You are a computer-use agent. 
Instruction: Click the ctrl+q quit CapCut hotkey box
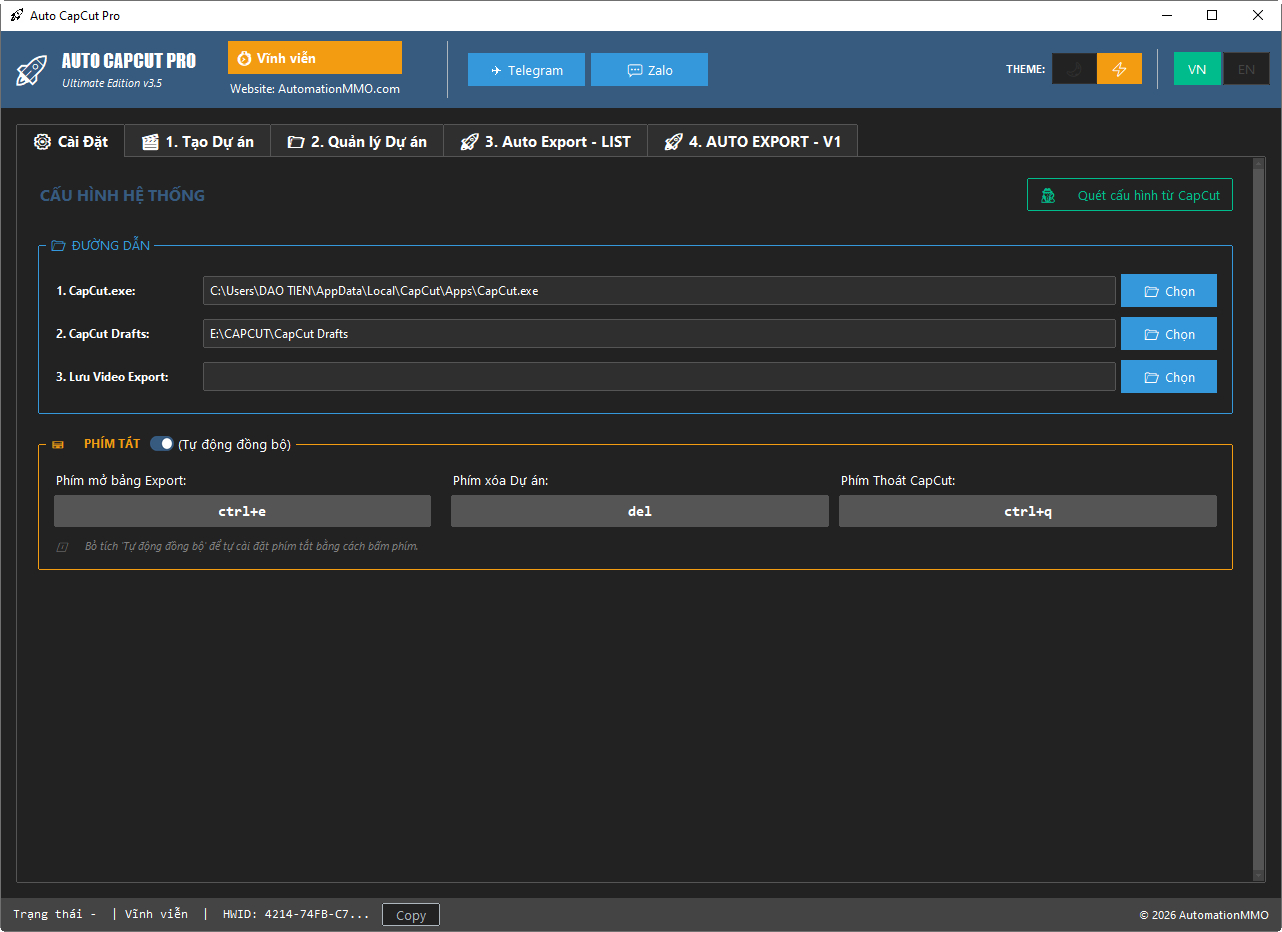pyautogui.click(x=1028, y=511)
